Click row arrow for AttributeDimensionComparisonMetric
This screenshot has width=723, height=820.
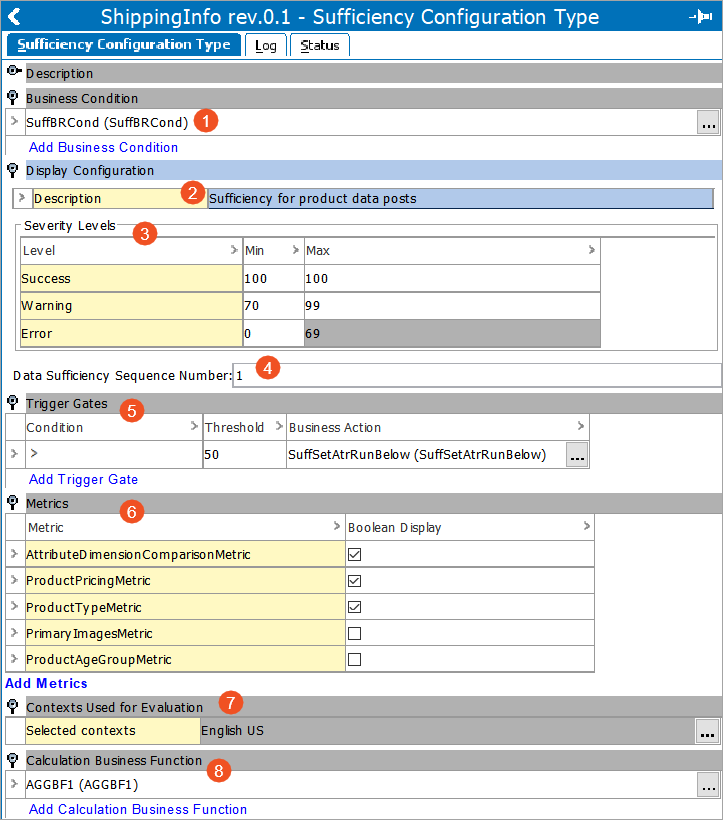click(x=14, y=553)
